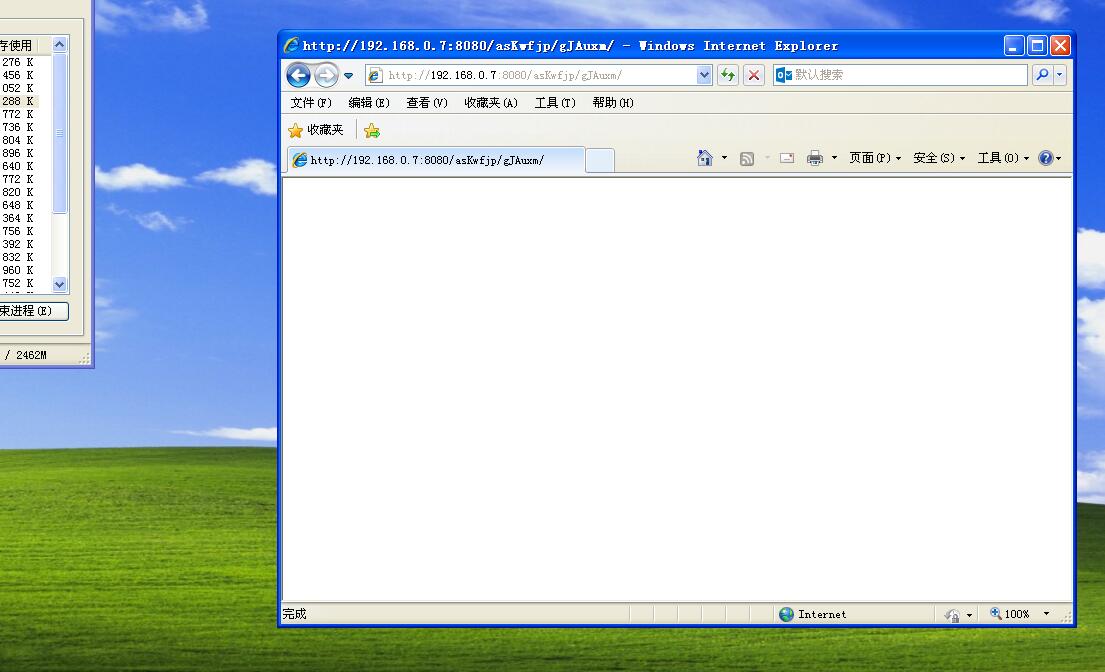Click the Task Manager process list scrollbar thumb
This screenshot has height=672, width=1105.
pyautogui.click(x=60, y=133)
